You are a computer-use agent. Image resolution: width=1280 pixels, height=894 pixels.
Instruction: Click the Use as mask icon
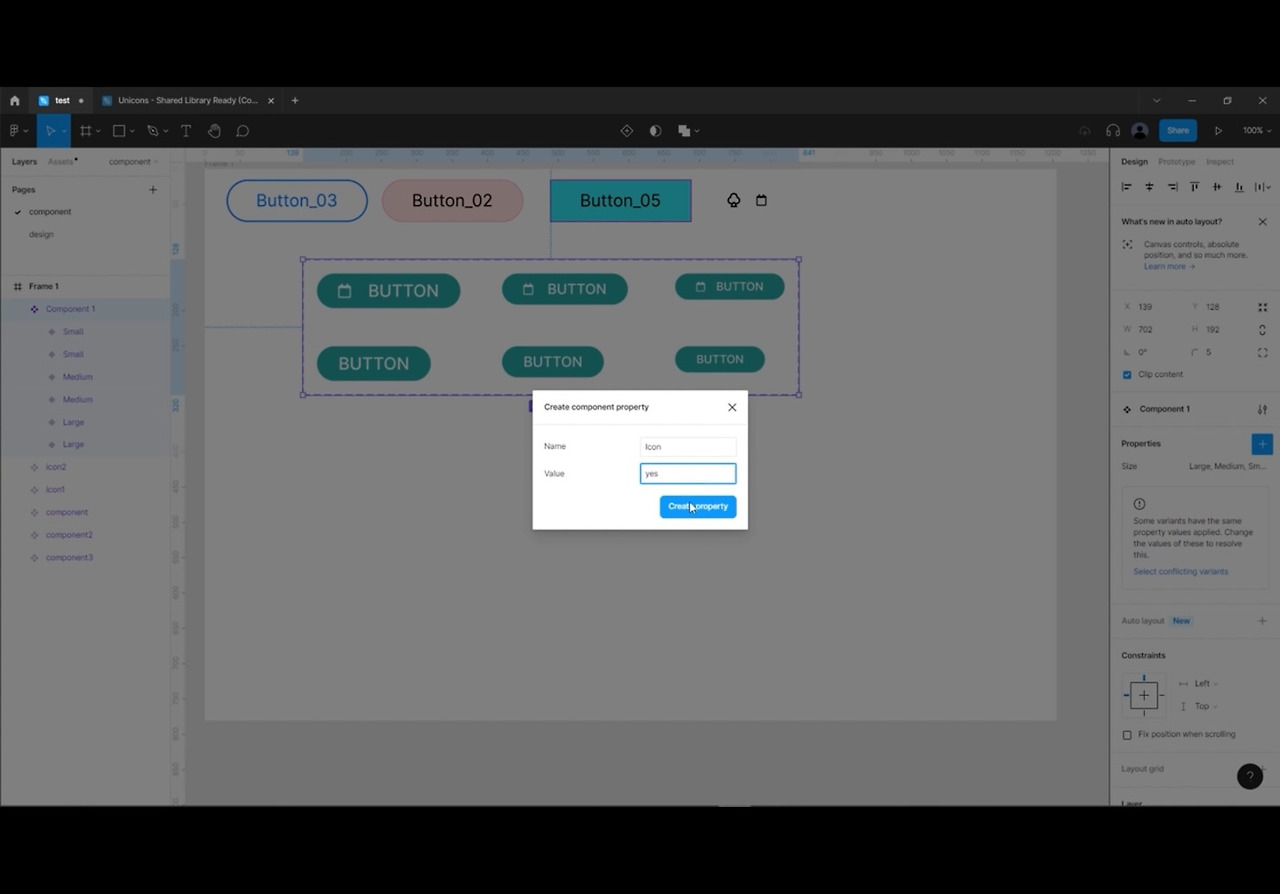pos(655,131)
